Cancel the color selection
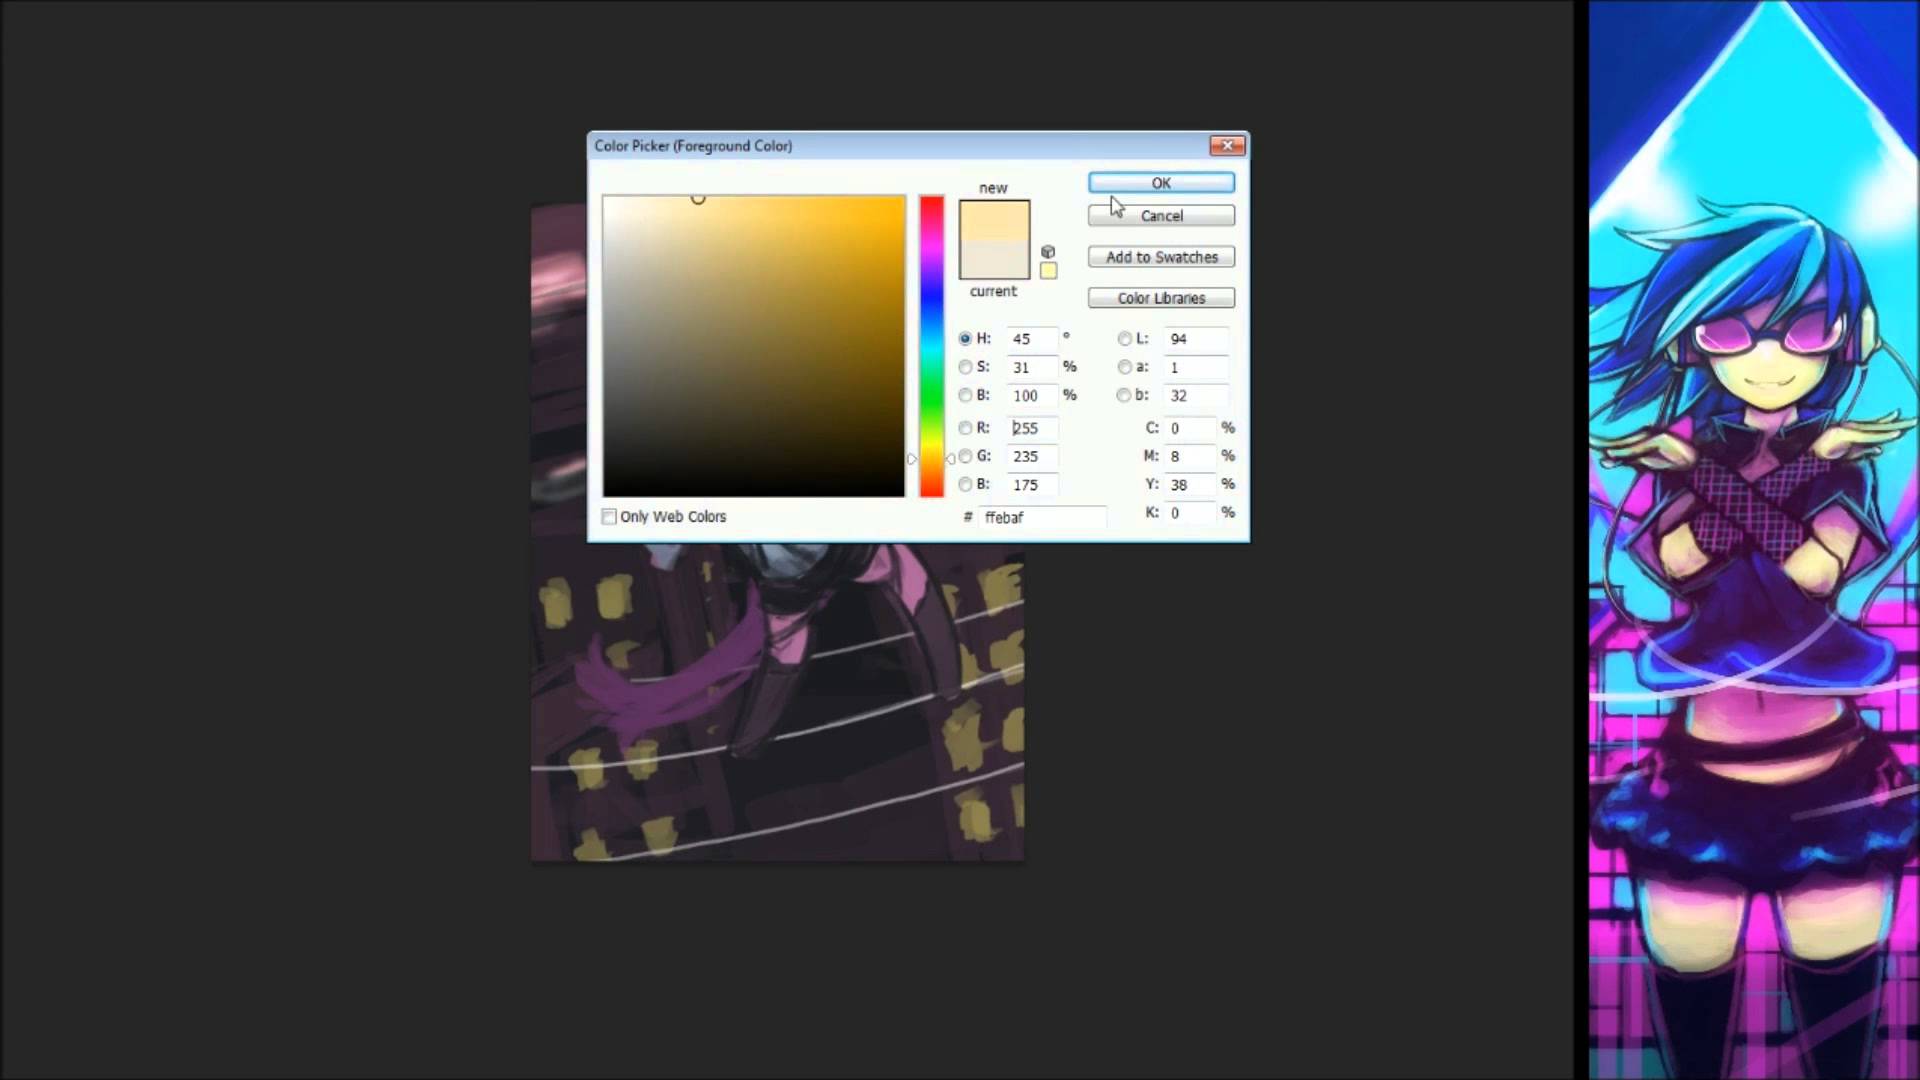1920x1080 pixels. click(1161, 216)
